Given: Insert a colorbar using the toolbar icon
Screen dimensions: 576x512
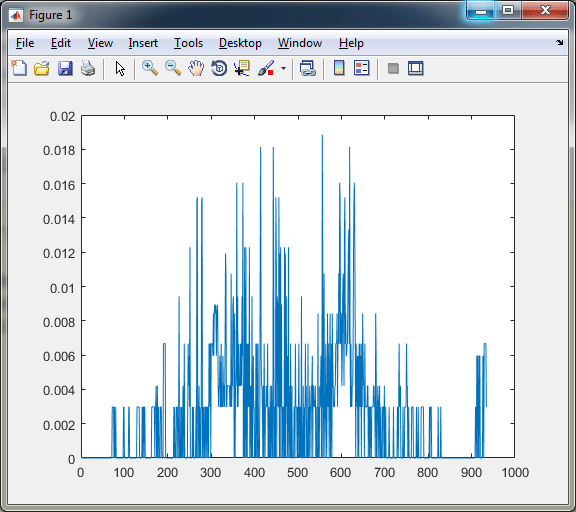Looking at the screenshot, I should [x=339, y=68].
